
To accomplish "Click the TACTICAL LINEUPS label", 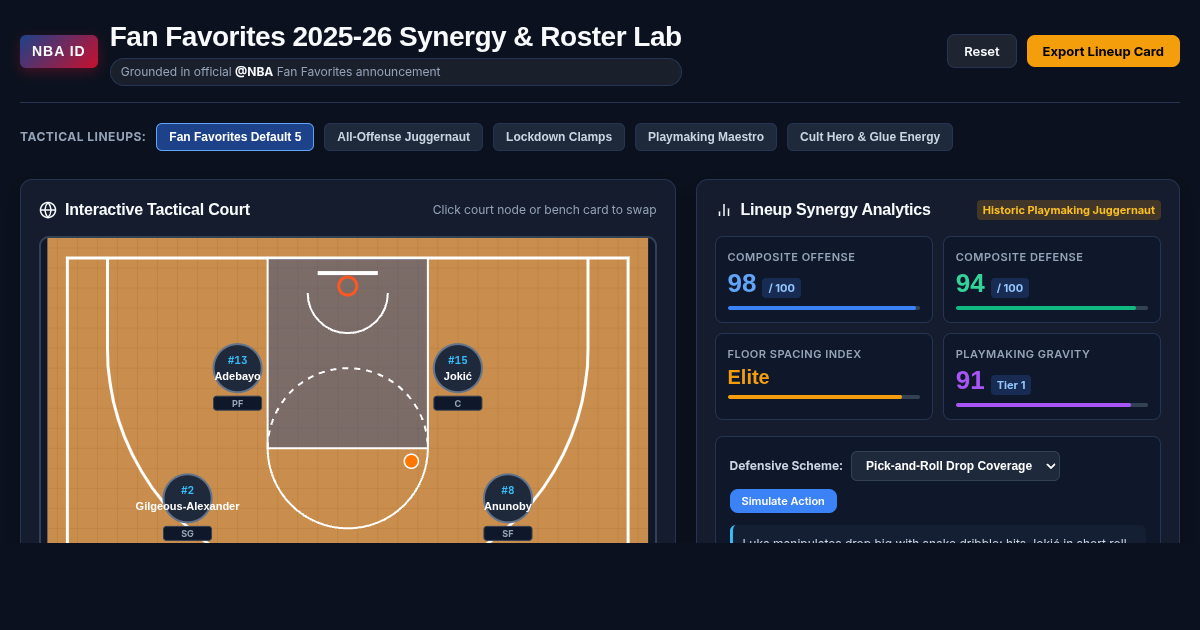I will (x=83, y=137).
